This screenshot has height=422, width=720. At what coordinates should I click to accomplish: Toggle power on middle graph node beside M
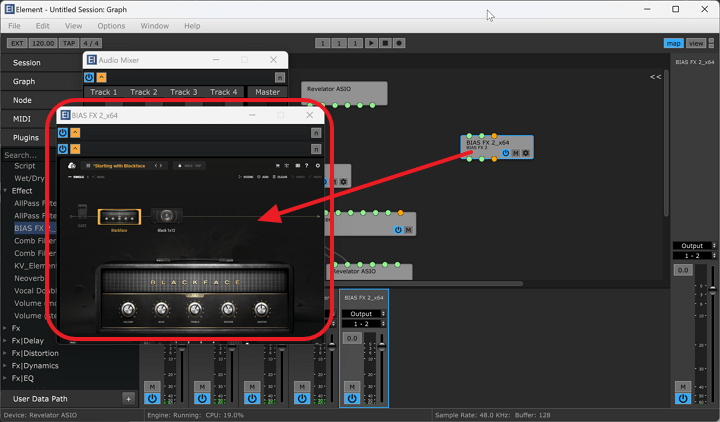(x=398, y=230)
